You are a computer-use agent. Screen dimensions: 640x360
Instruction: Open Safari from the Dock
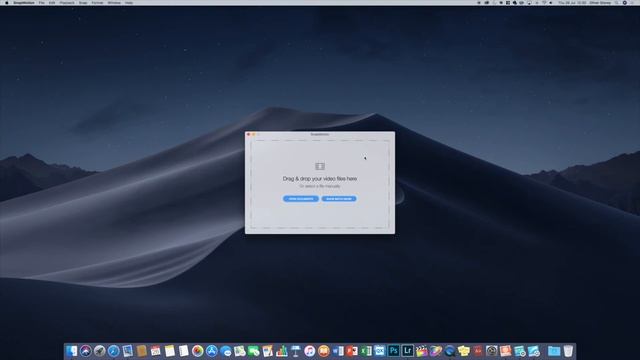coord(113,351)
